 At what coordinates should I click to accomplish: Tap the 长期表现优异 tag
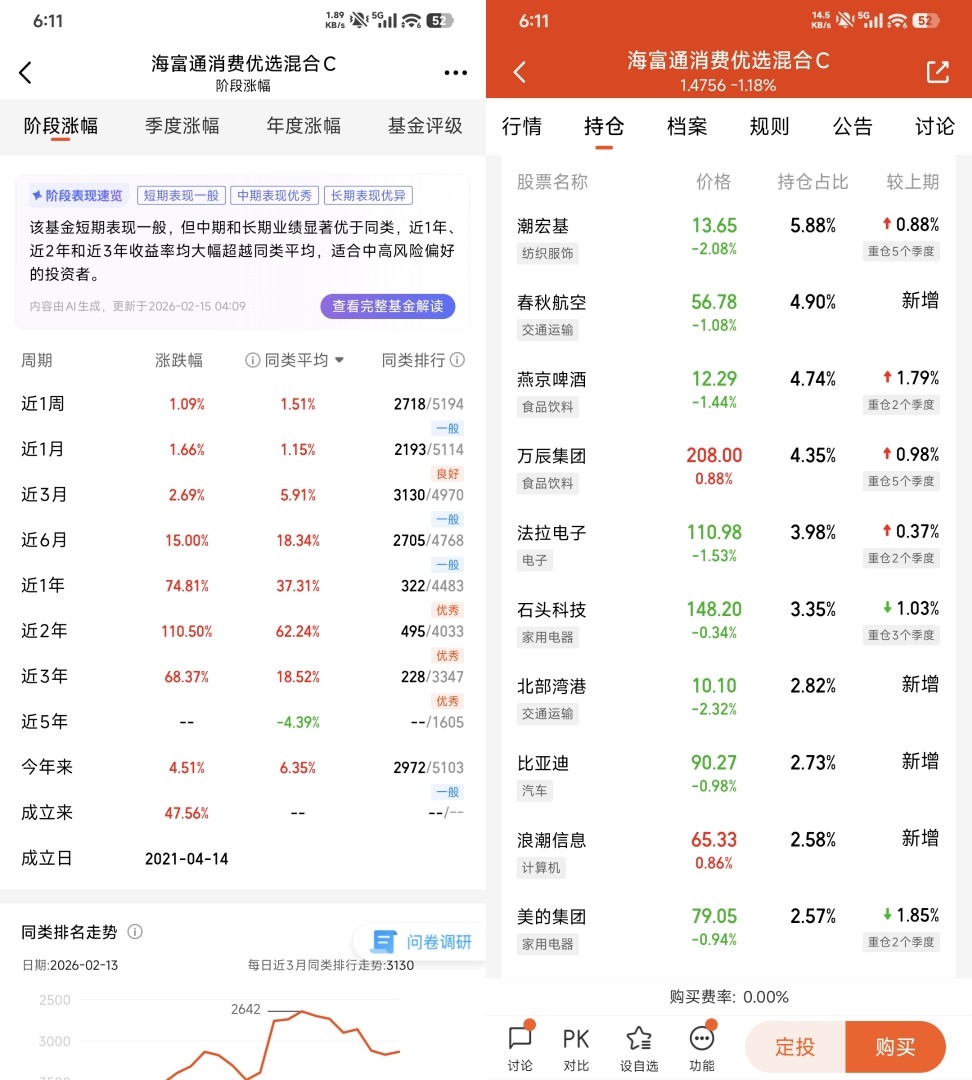(x=369, y=196)
